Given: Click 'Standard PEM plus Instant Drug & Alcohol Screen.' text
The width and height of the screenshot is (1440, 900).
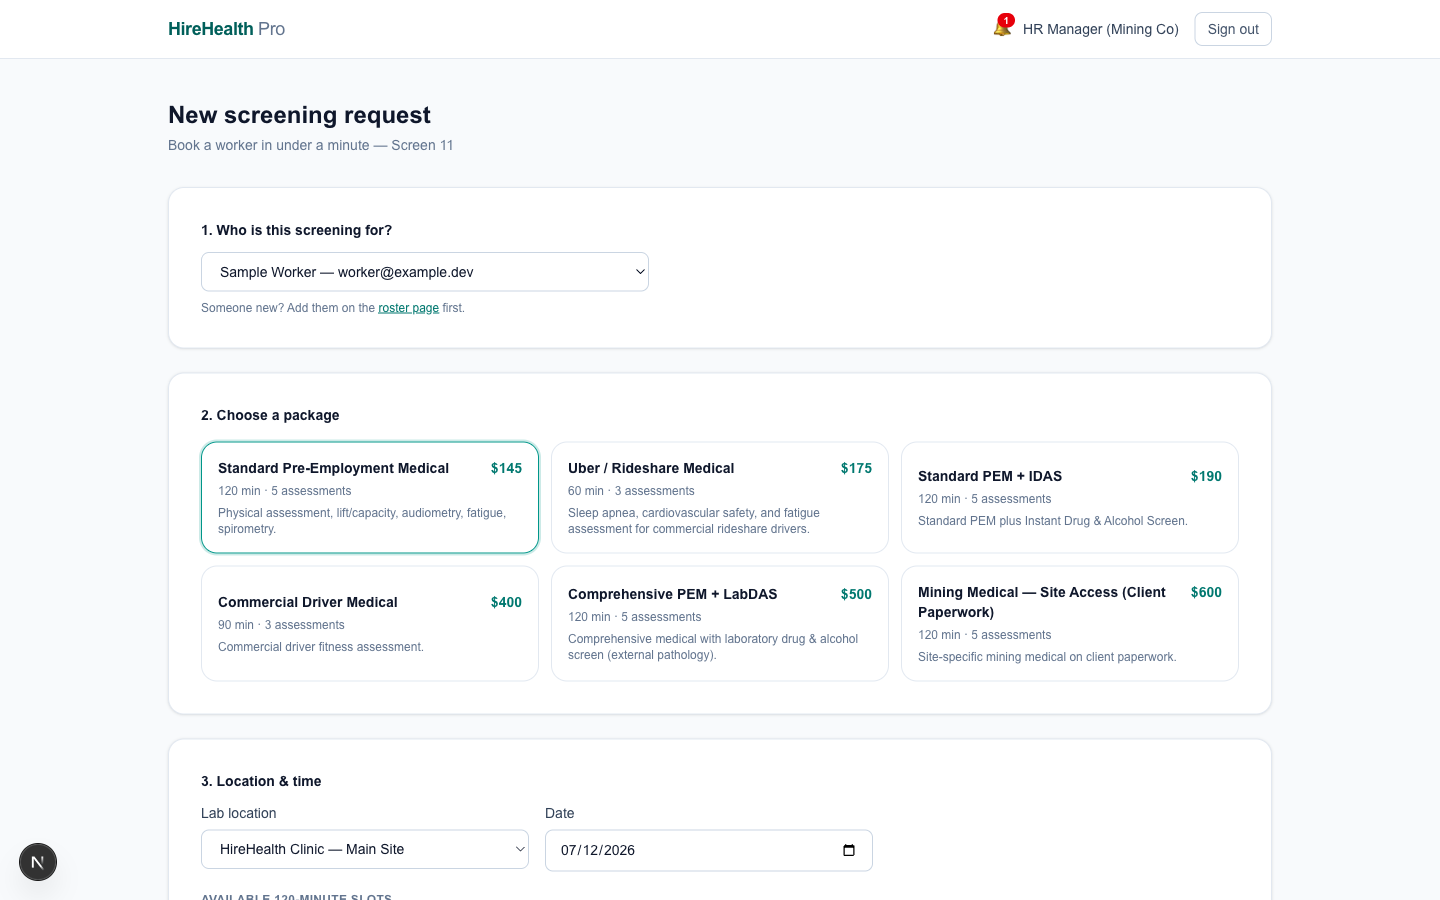Looking at the screenshot, I should [x=1053, y=521].
